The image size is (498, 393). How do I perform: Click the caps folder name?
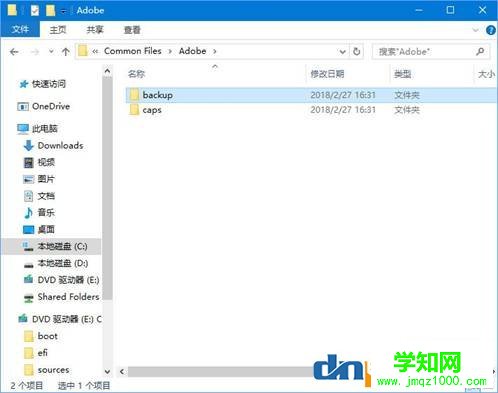click(152, 110)
